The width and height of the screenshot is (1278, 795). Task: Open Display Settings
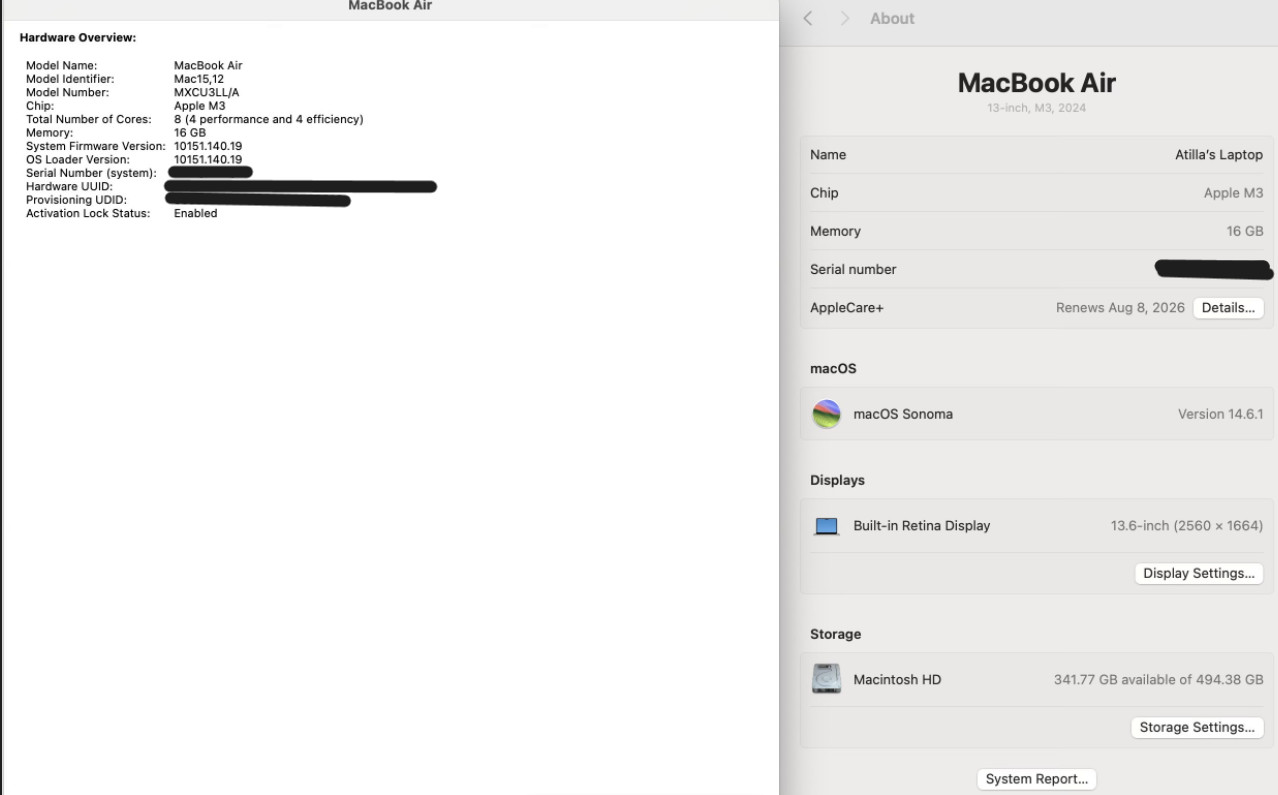click(1198, 574)
